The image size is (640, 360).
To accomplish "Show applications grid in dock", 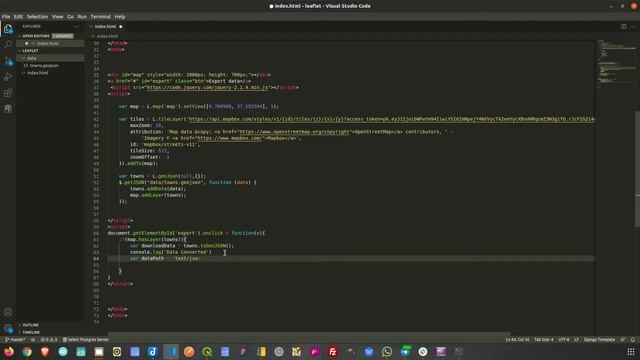I will pos(631,351).
